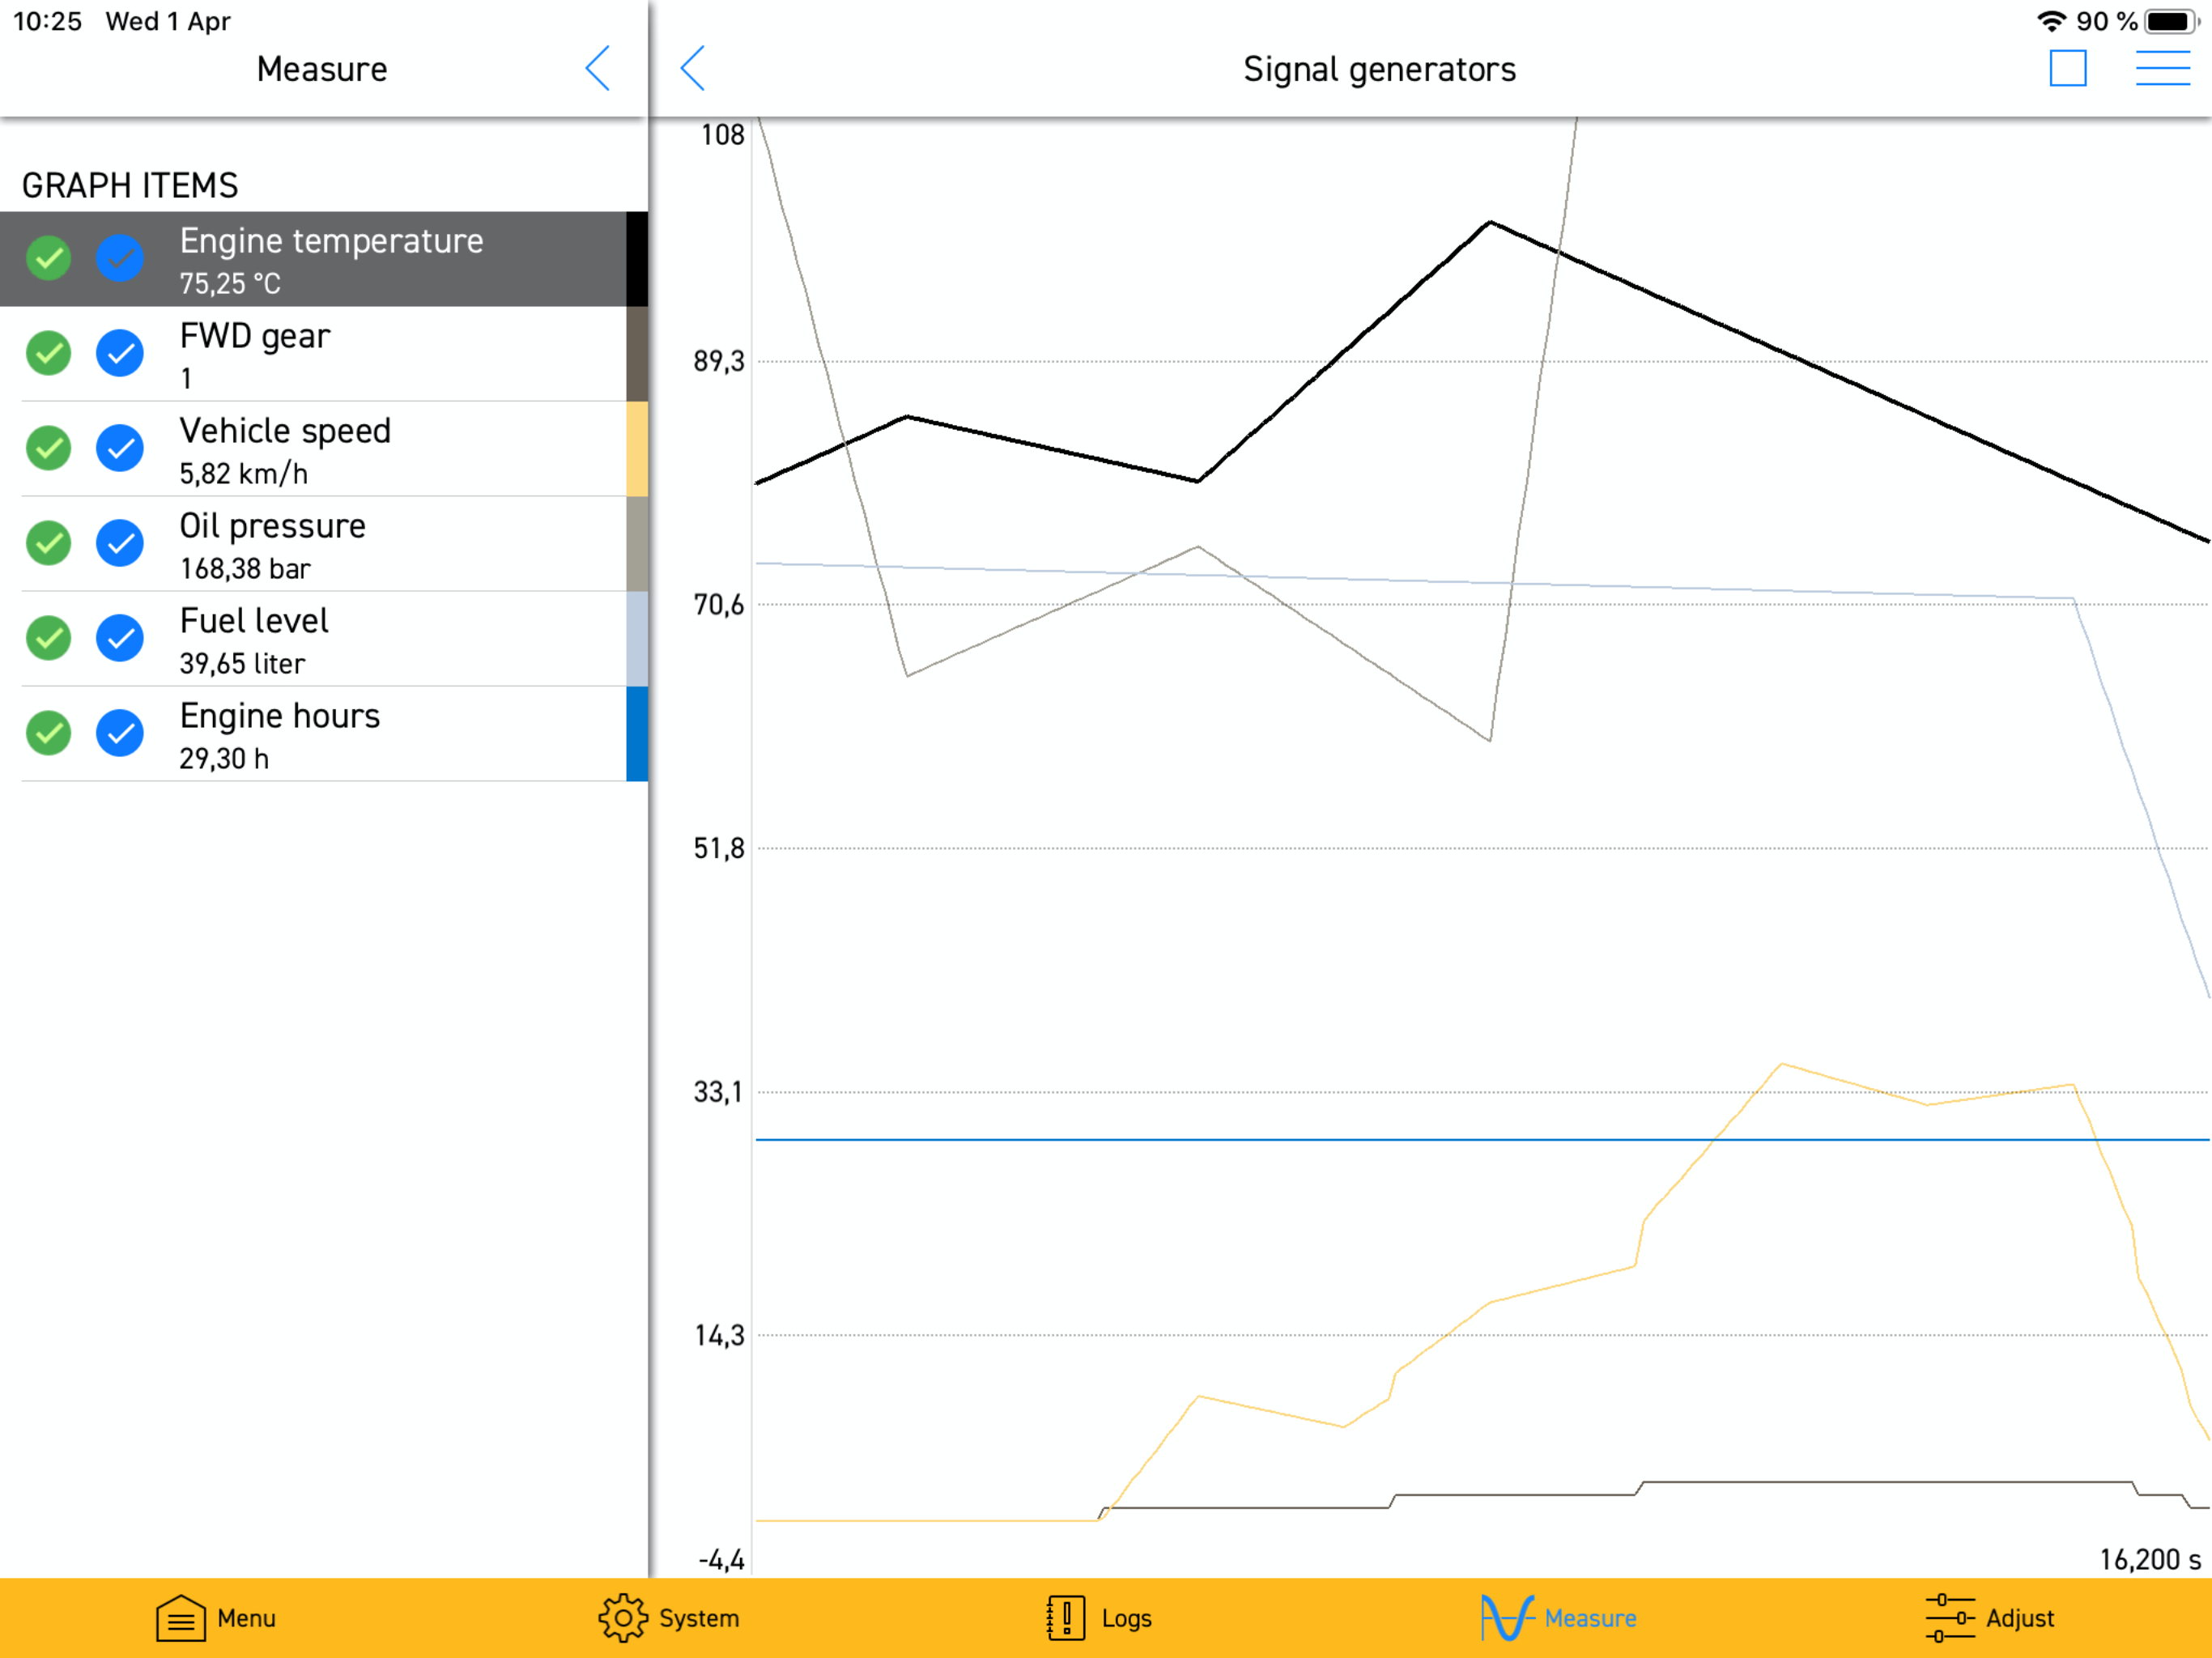Open the Logs notebook icon

(1065, 1617)
